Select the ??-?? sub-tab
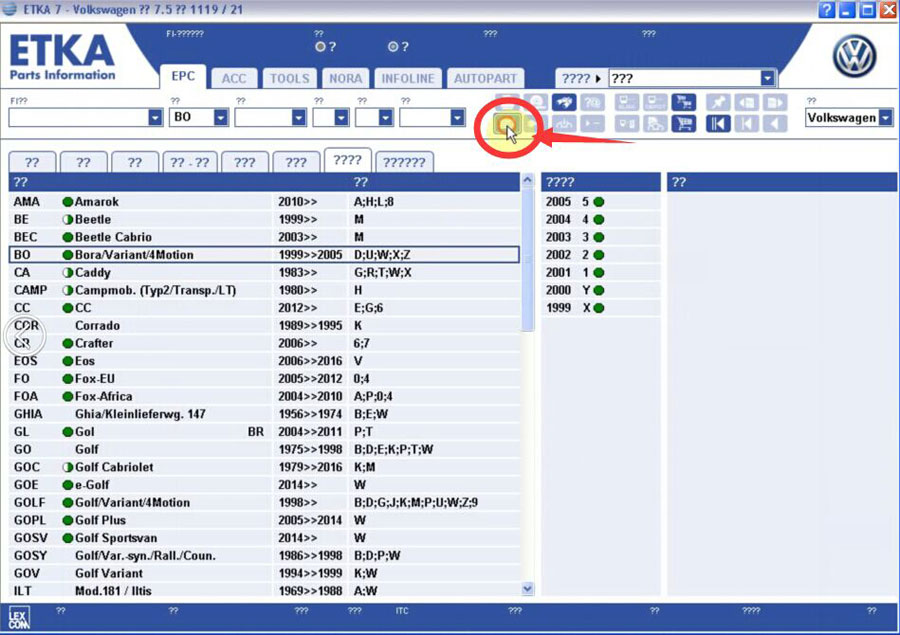Image resolution: width=900 pixels, height=635 pixels. (190, 162)
